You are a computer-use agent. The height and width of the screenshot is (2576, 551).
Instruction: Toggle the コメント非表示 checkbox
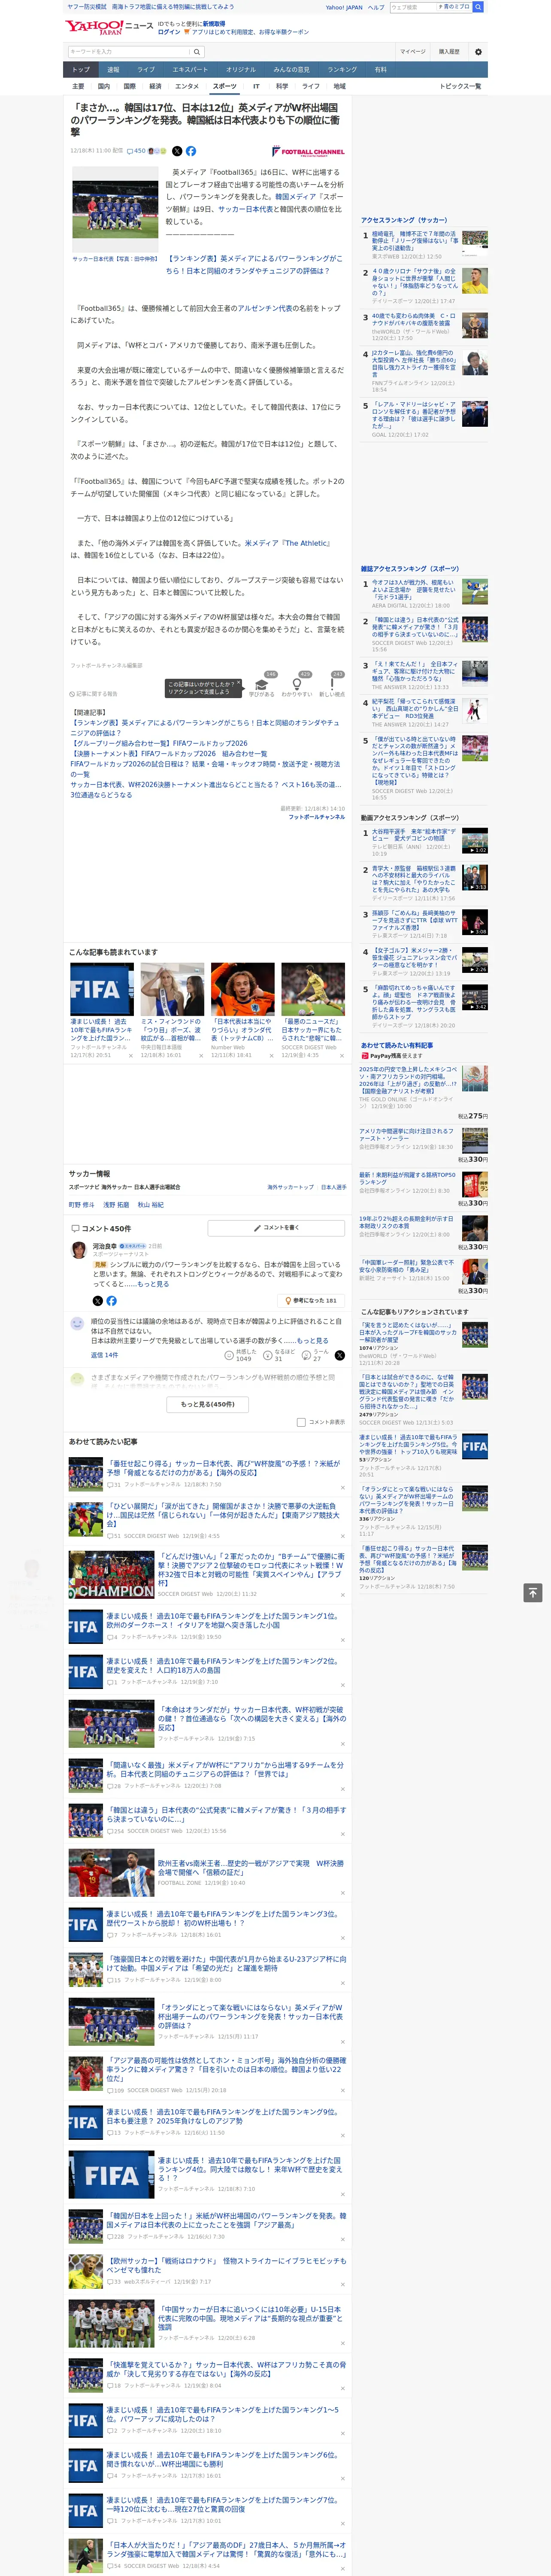[301, 1422]
